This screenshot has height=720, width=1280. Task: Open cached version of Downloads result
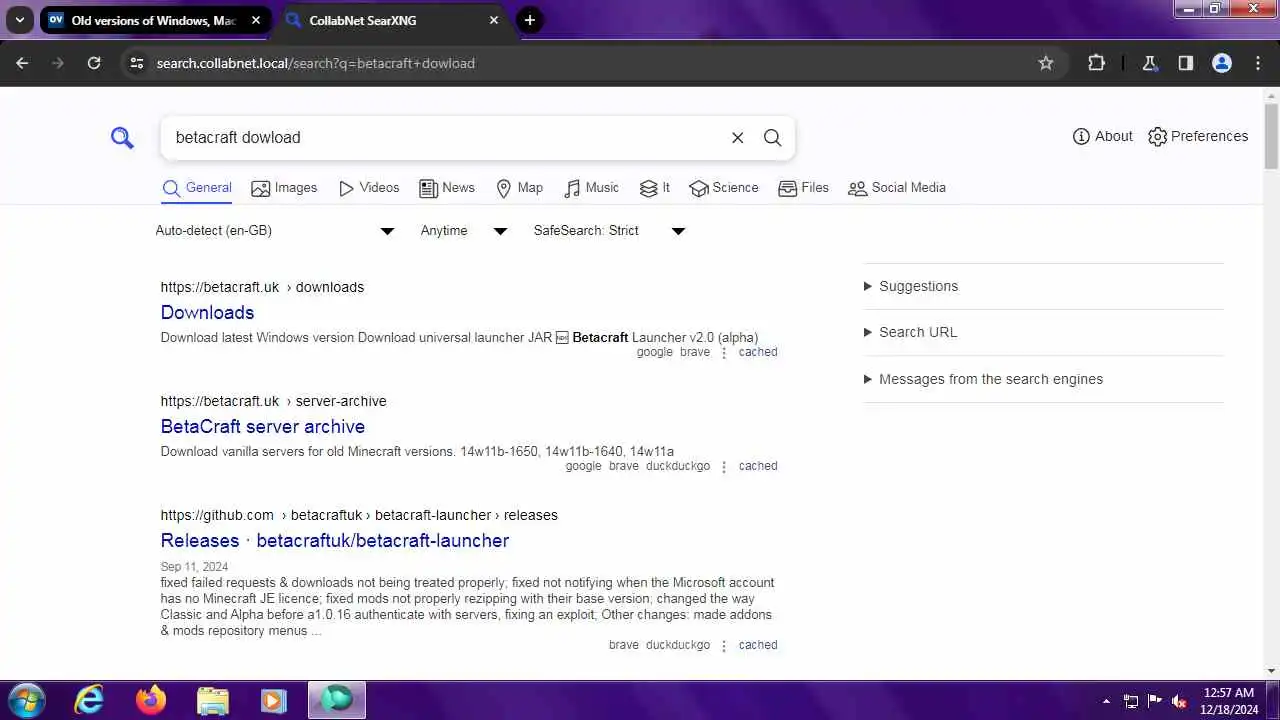pos(758,352)
